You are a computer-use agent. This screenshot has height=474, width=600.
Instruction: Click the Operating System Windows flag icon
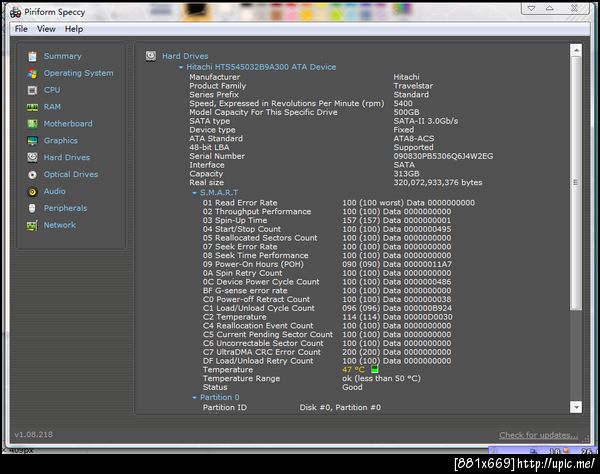pos(32,73)
